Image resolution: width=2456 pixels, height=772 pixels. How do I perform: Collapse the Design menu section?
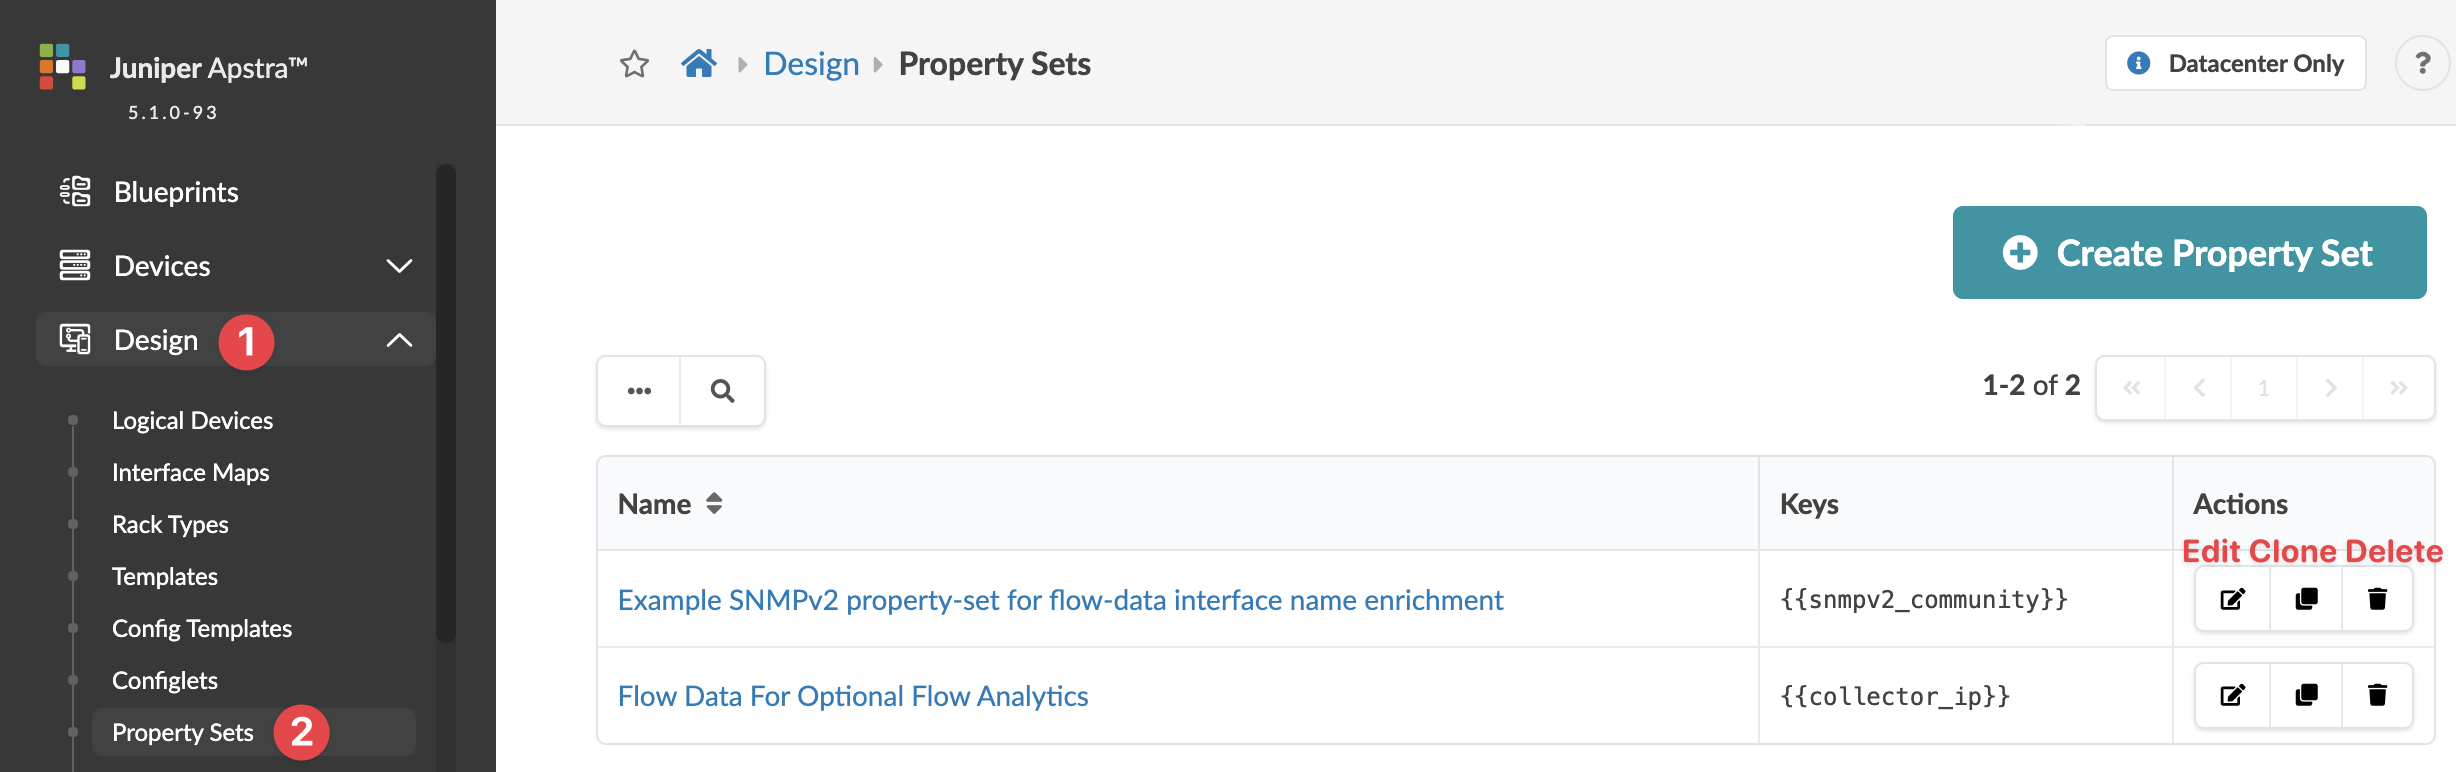tap(399, 340)
